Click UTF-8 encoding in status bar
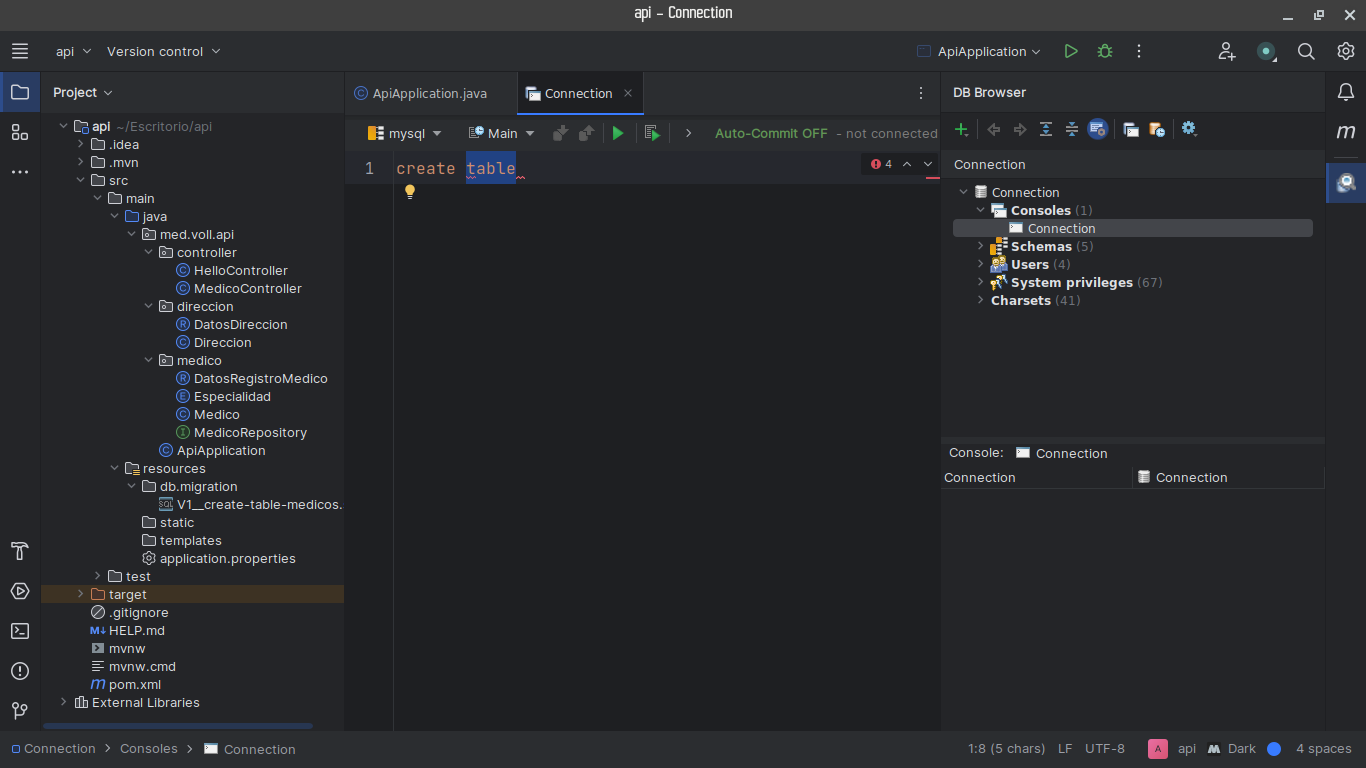Screen dimensions: 1366x768 pos(1105,748)
